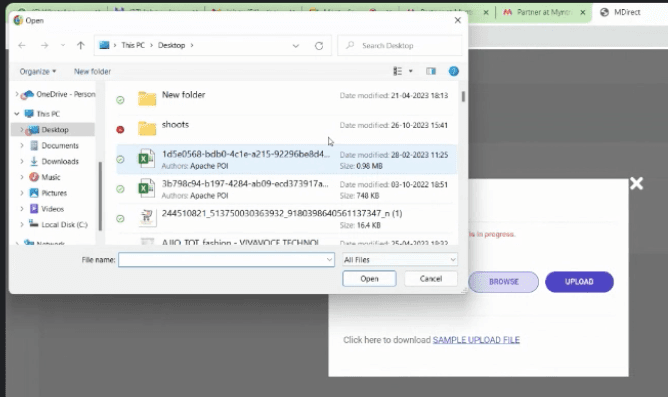668x397 pixels.
Task: Click the Desktop breadcrumb in address bar
Action: click(x=171, y=45)
